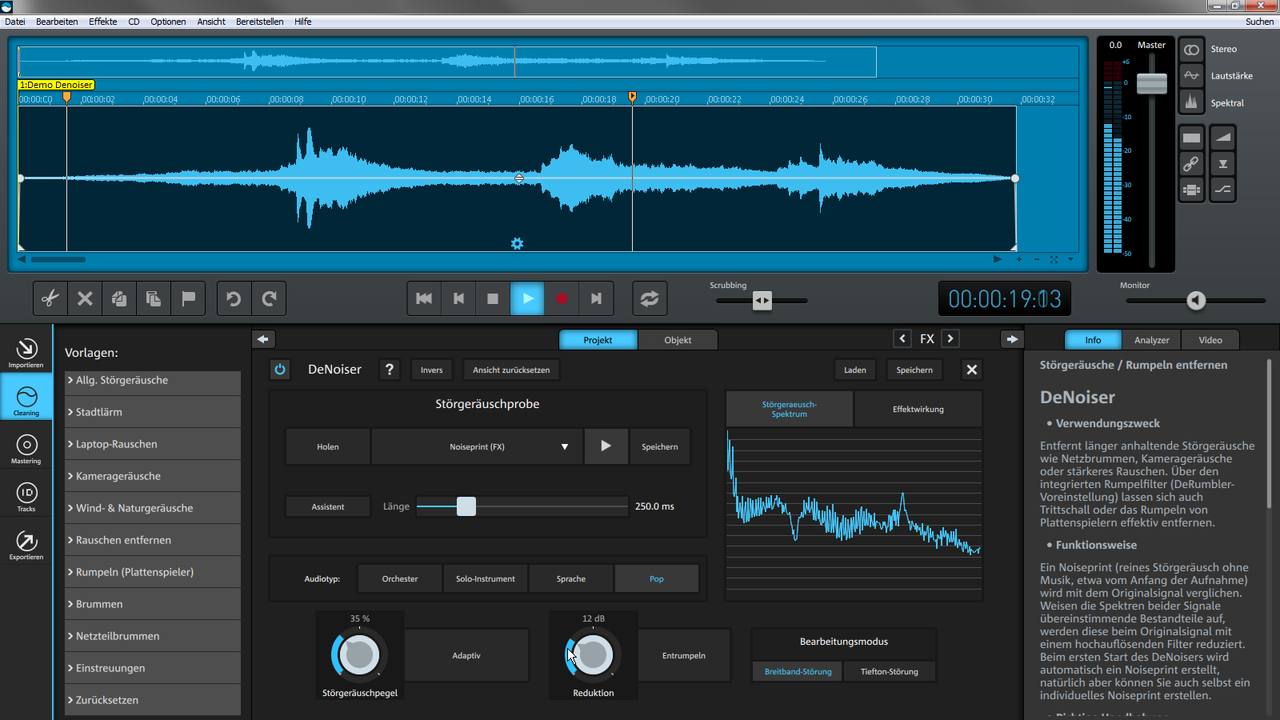Play the noise sample preview
The image size is (1280, 720).
point(605,446)
